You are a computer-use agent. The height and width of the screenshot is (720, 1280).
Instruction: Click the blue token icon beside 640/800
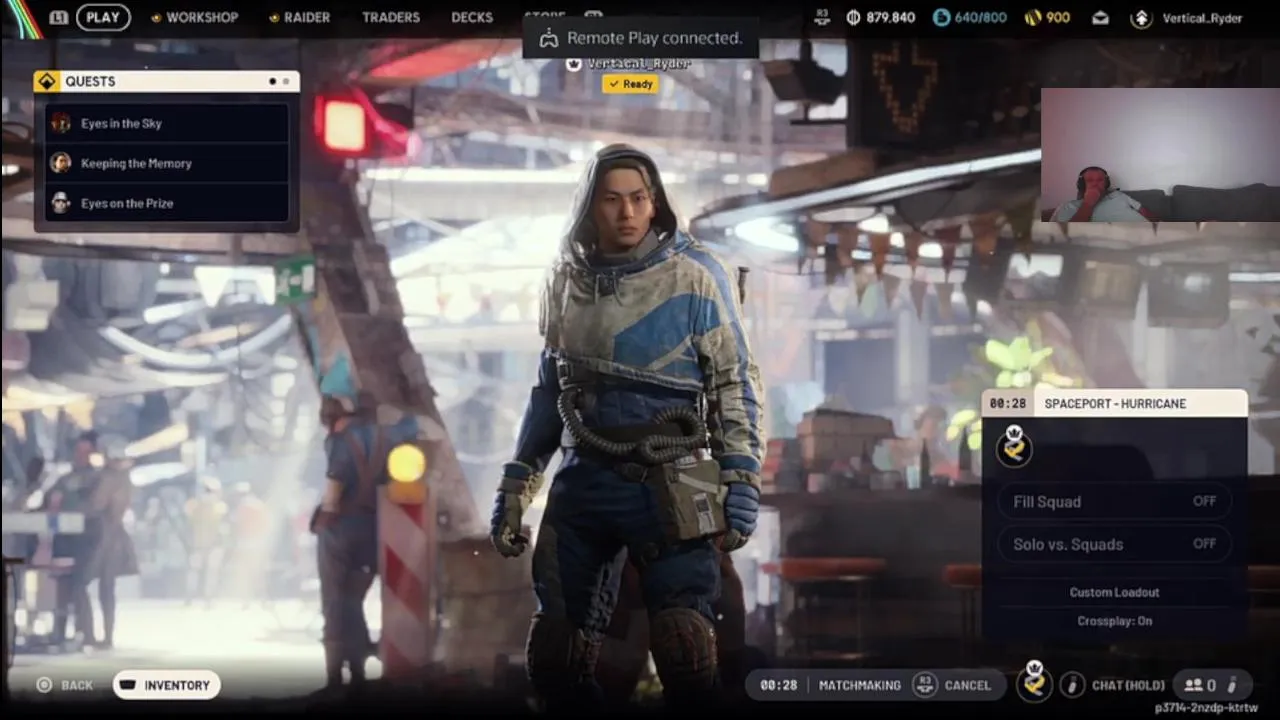pos(941,17)
